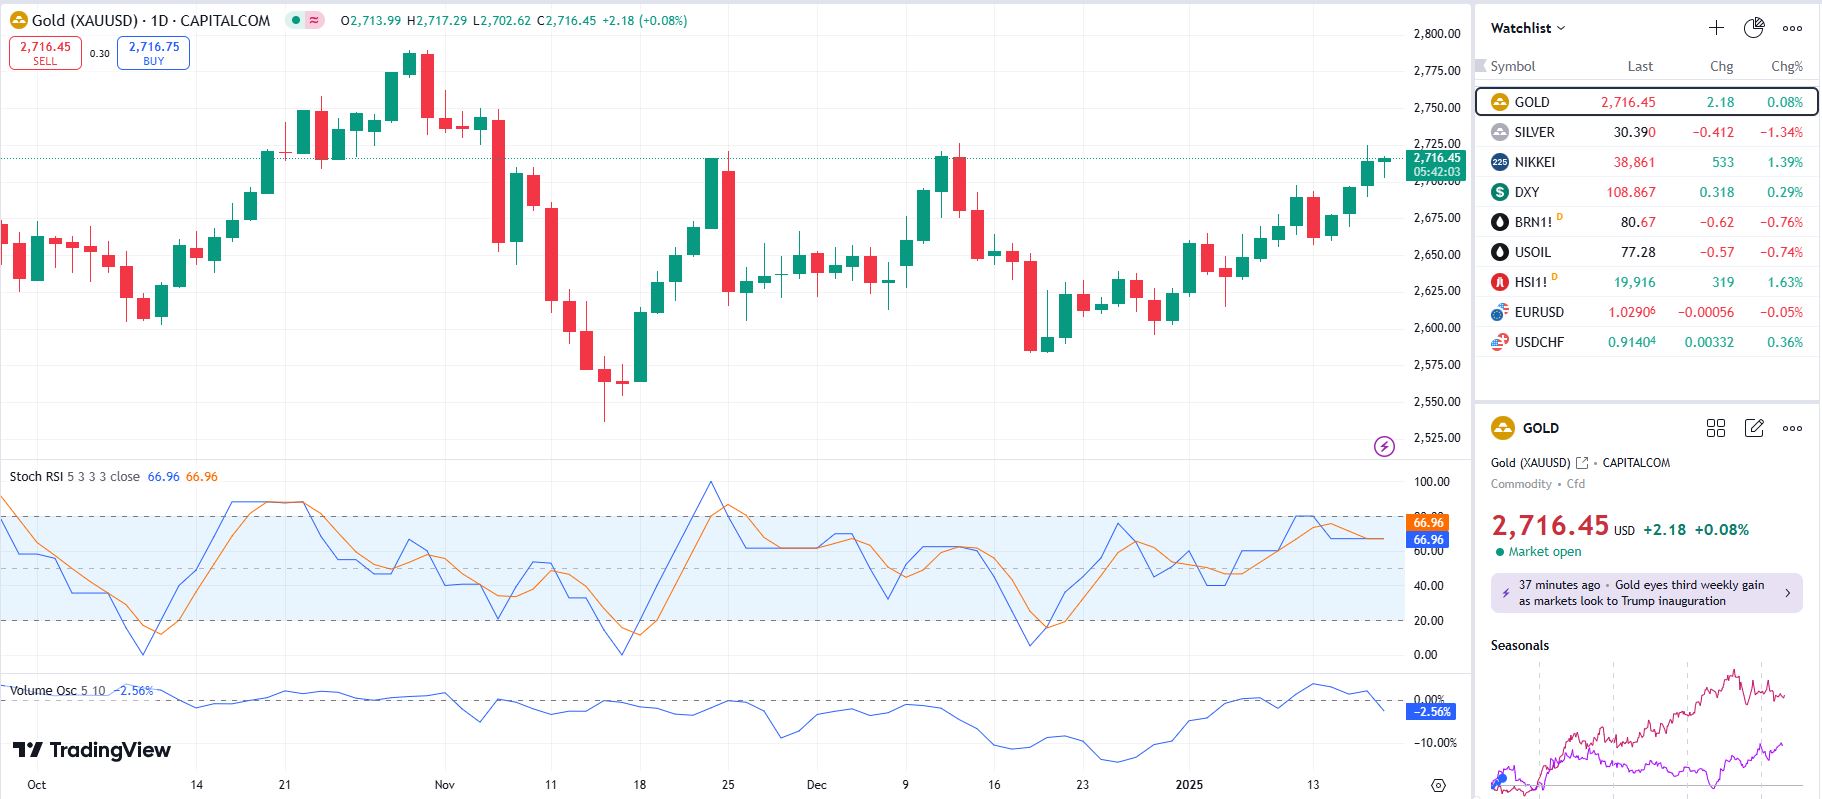Click the SELL 2,716.45 button

point(45,53)
